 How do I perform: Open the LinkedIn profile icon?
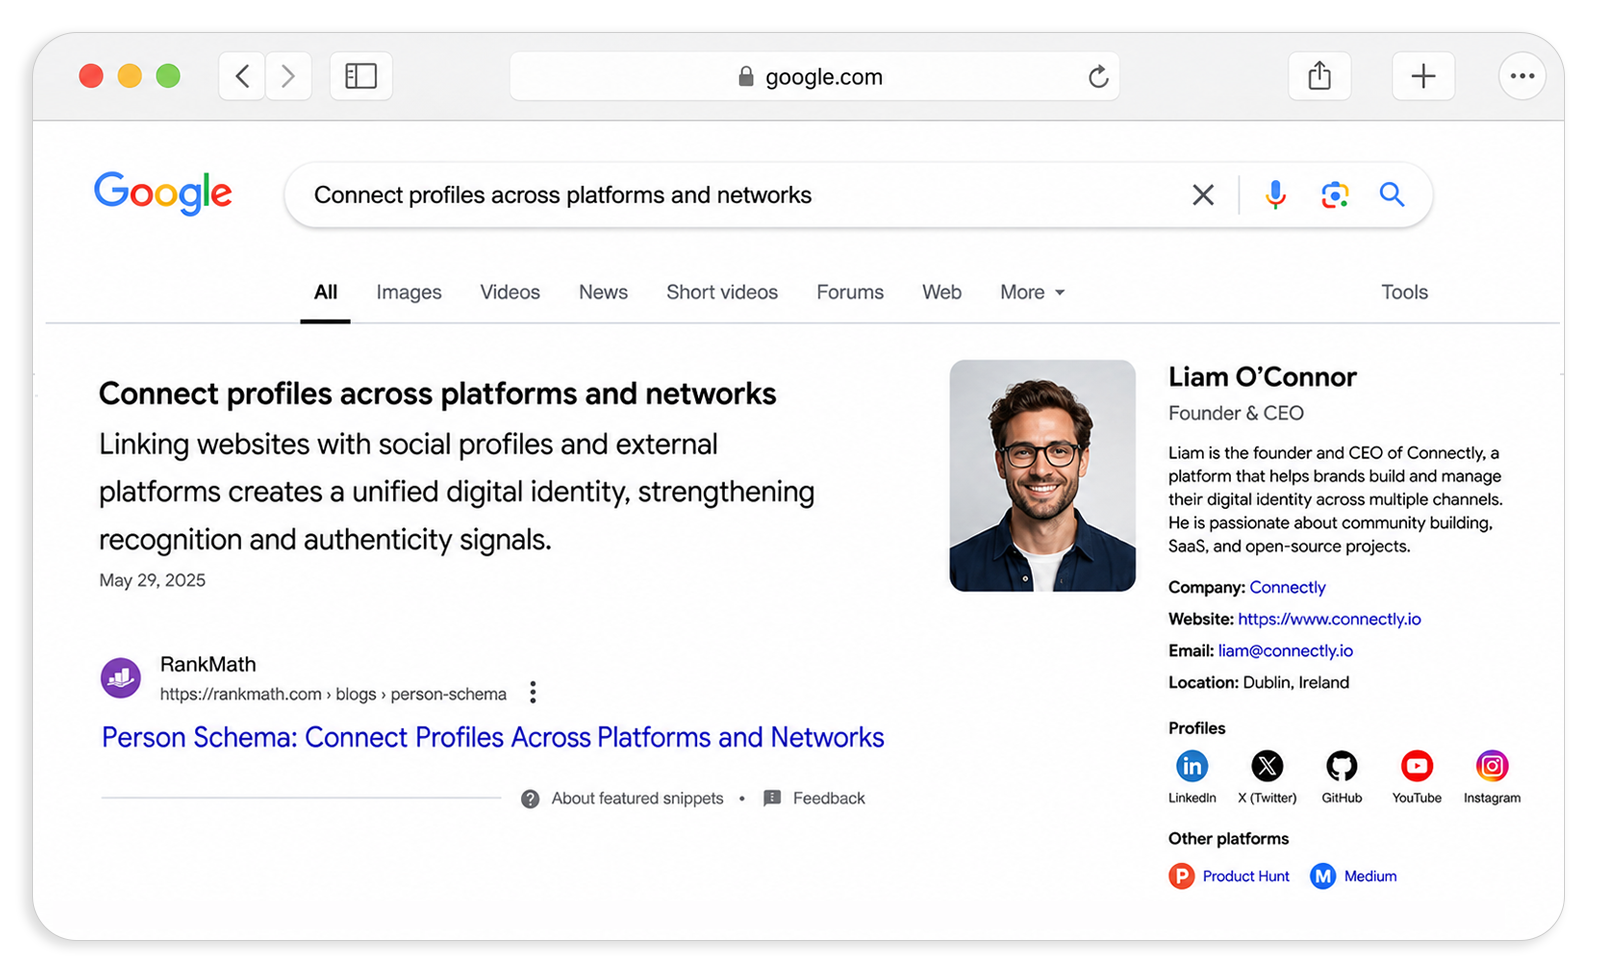point(1192,766)
